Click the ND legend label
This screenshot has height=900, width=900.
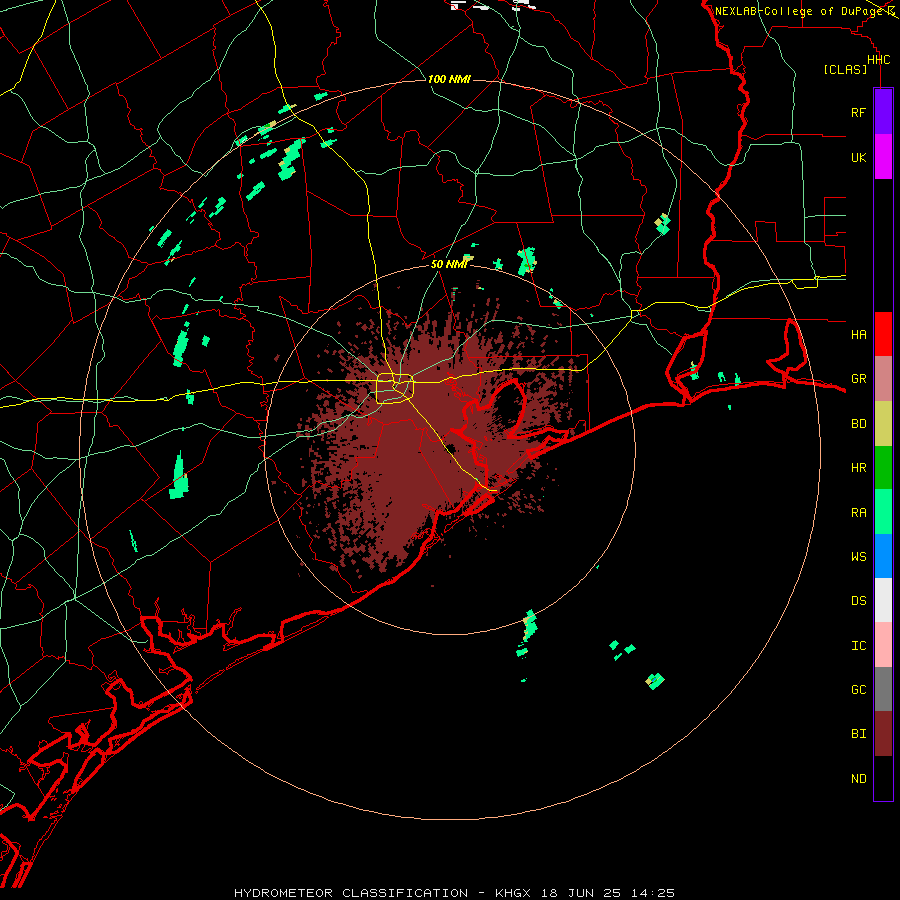858,779
